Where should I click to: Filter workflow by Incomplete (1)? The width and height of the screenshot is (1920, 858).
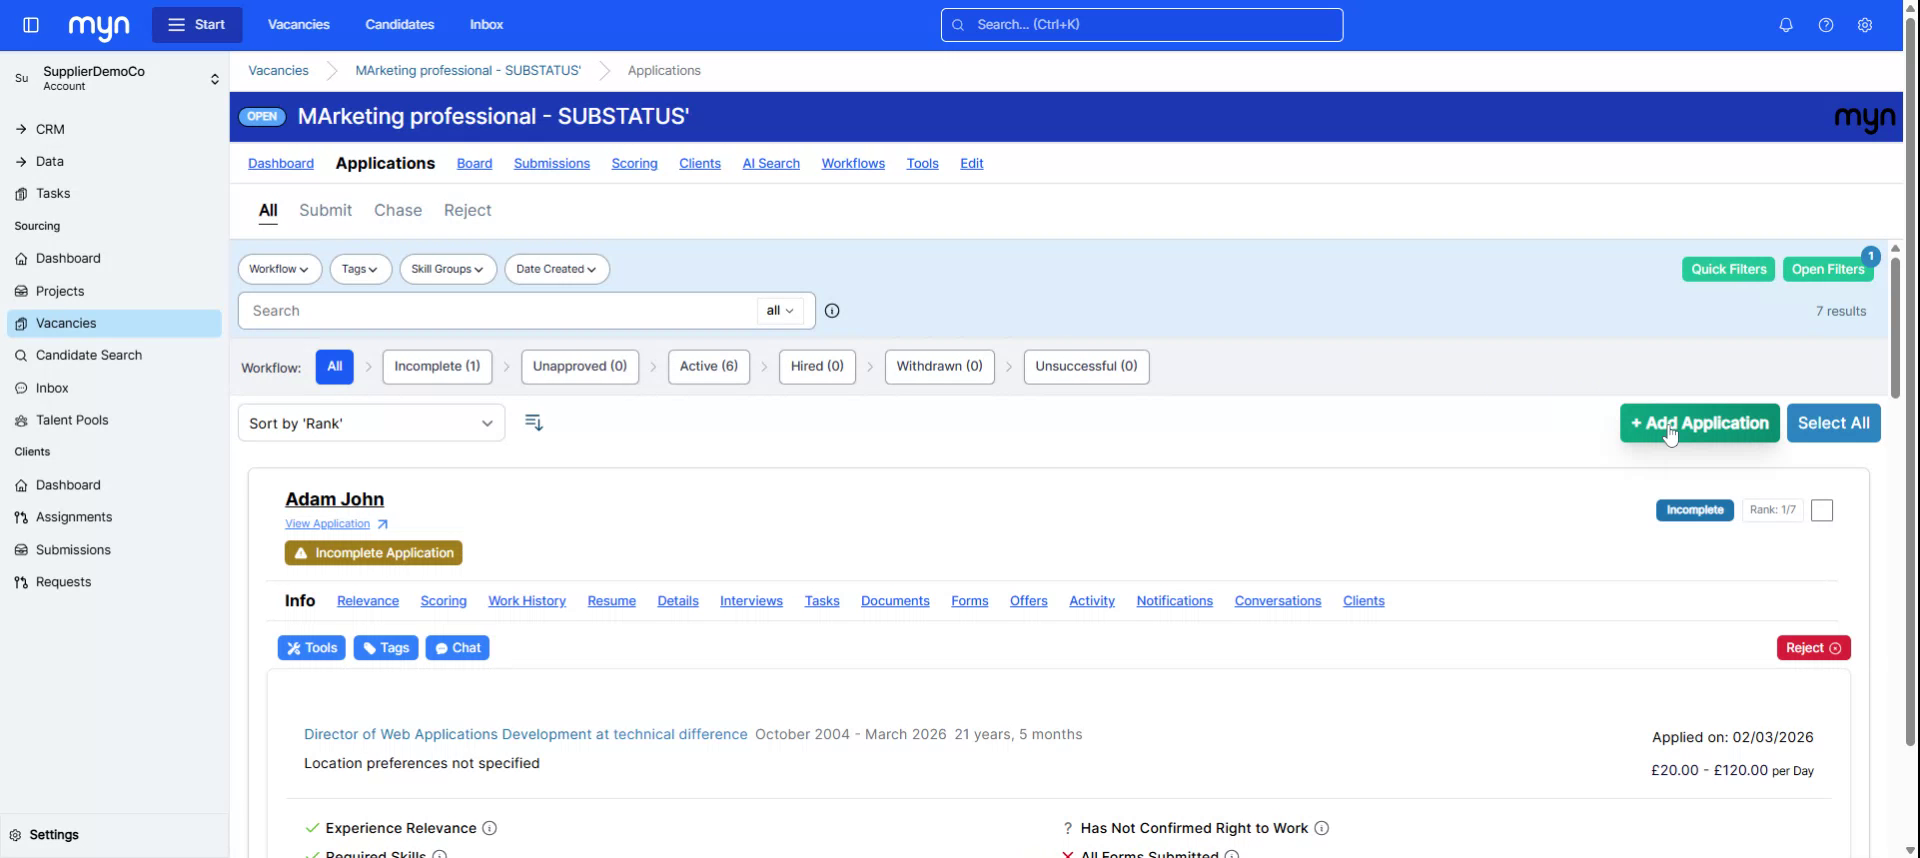click(x=437, y=366)
